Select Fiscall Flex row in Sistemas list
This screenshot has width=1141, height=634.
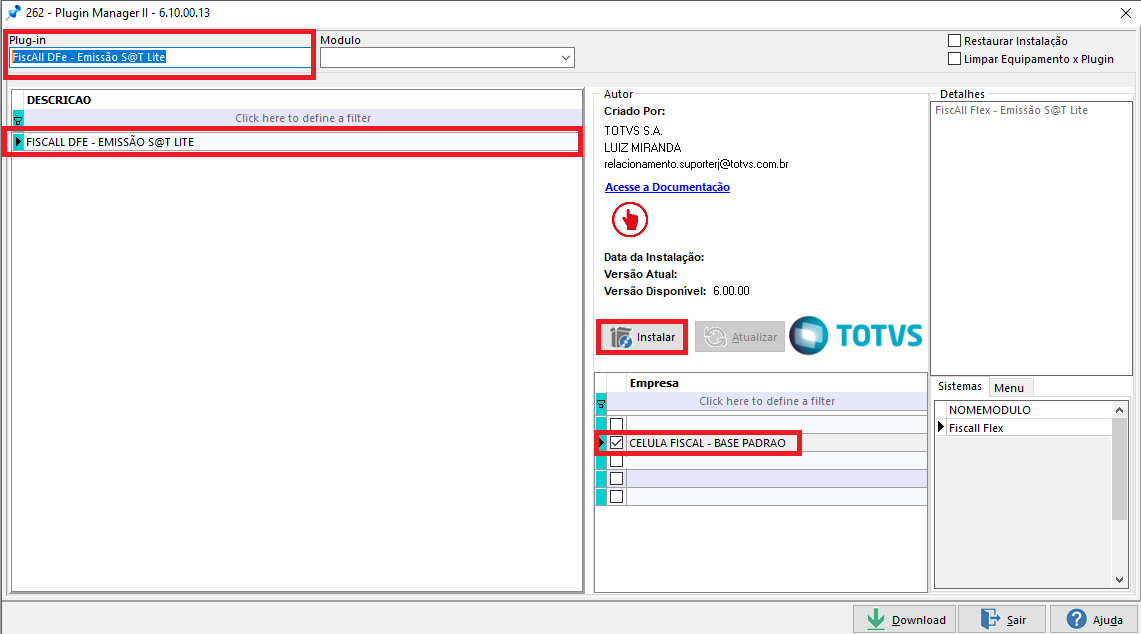1029,428
